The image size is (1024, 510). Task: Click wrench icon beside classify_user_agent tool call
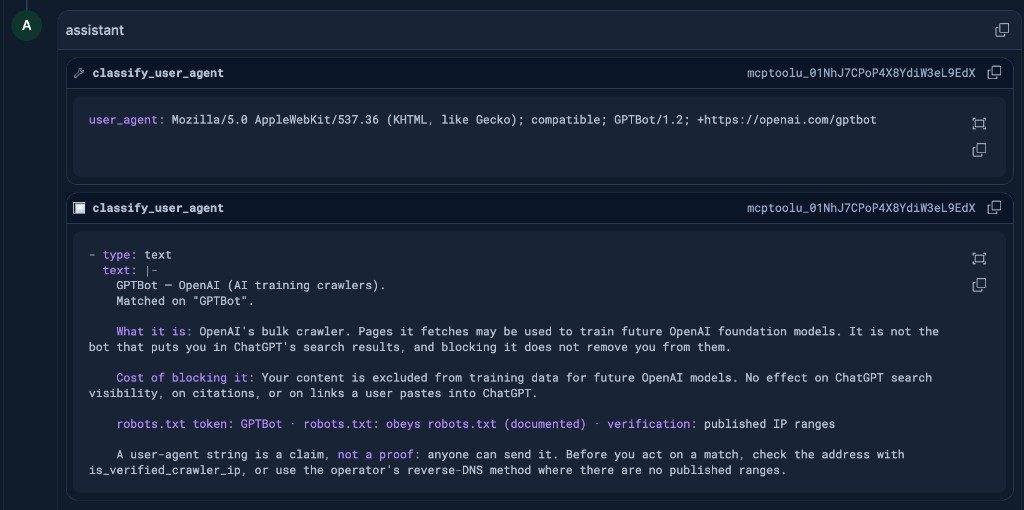click(x=79, y=73)
